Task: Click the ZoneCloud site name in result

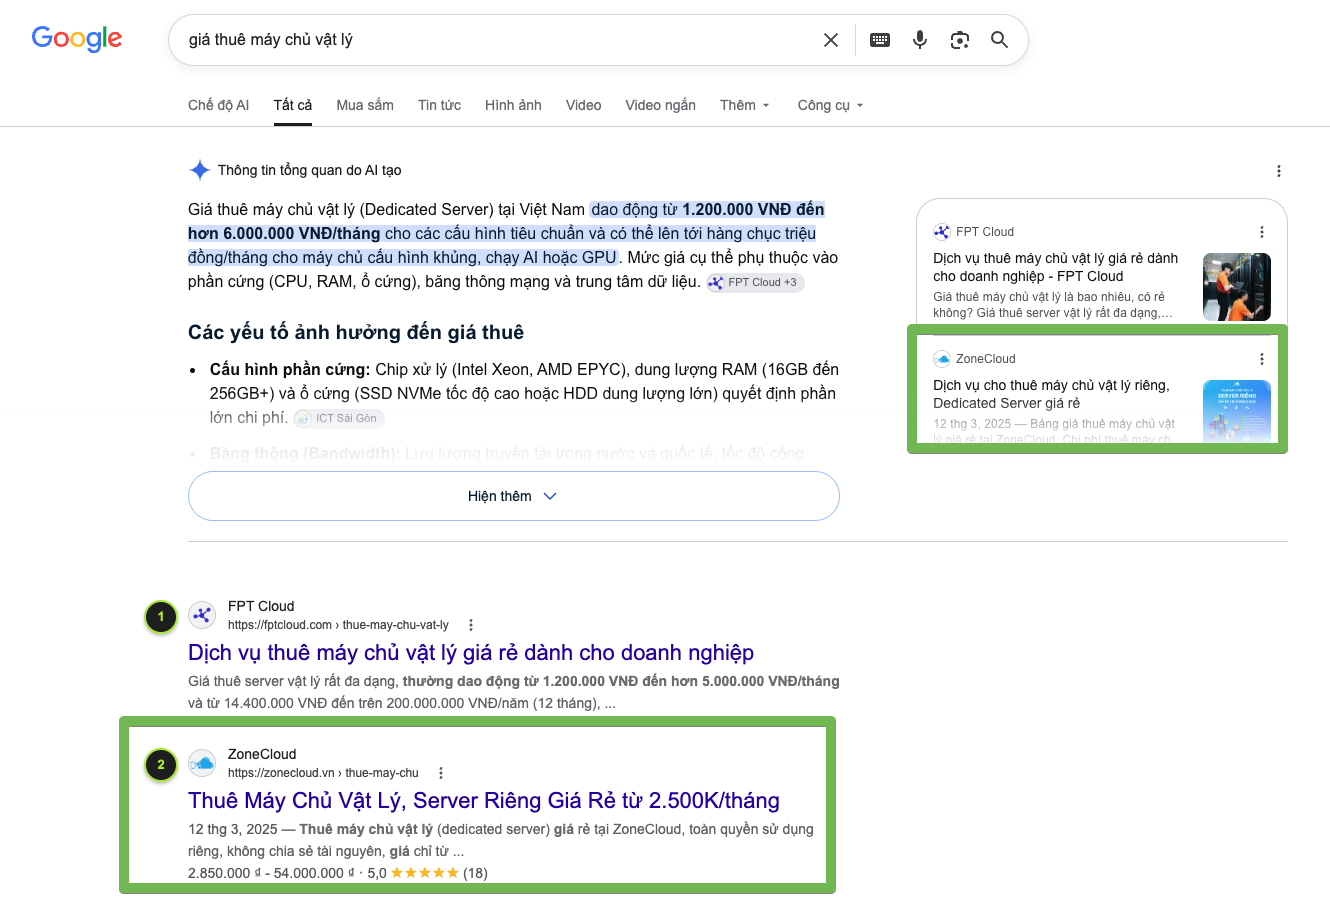Action: click(262, 754)
